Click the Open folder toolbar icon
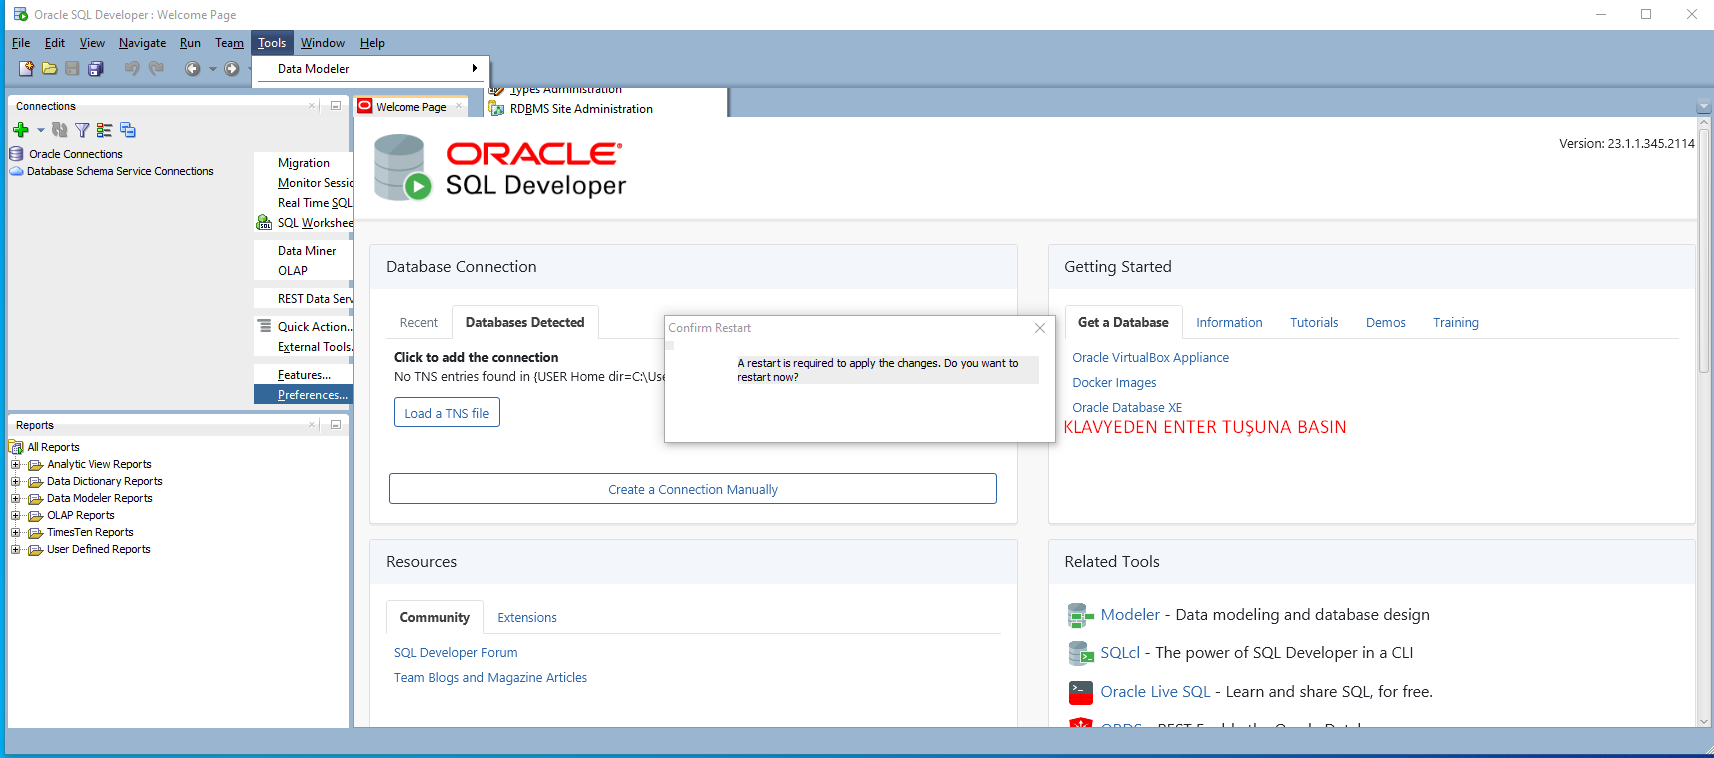 point(49,69)
